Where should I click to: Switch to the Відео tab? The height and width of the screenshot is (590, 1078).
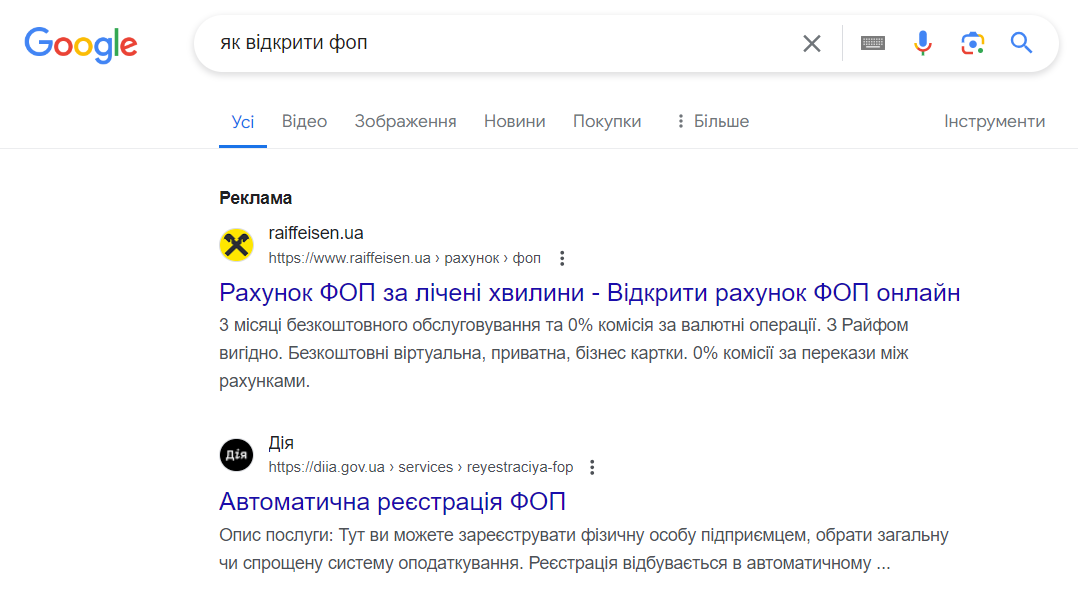coord(303,120)
